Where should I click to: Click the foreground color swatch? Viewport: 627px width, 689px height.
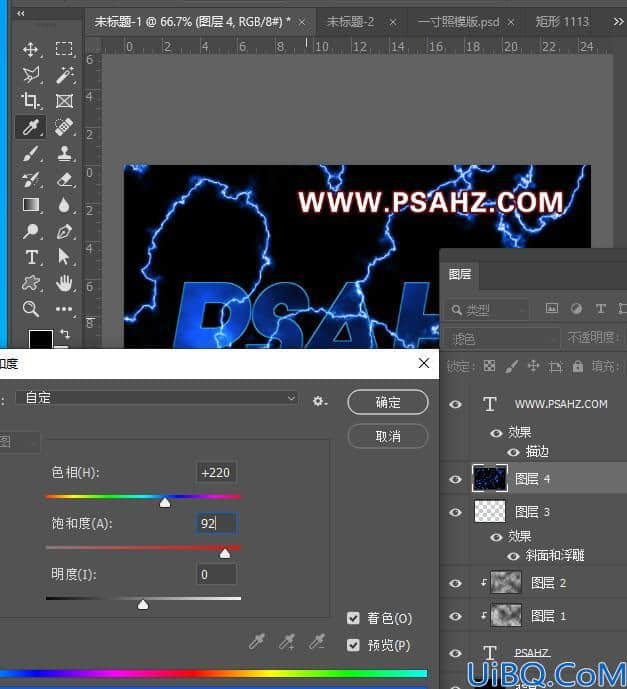click(40, 339)
